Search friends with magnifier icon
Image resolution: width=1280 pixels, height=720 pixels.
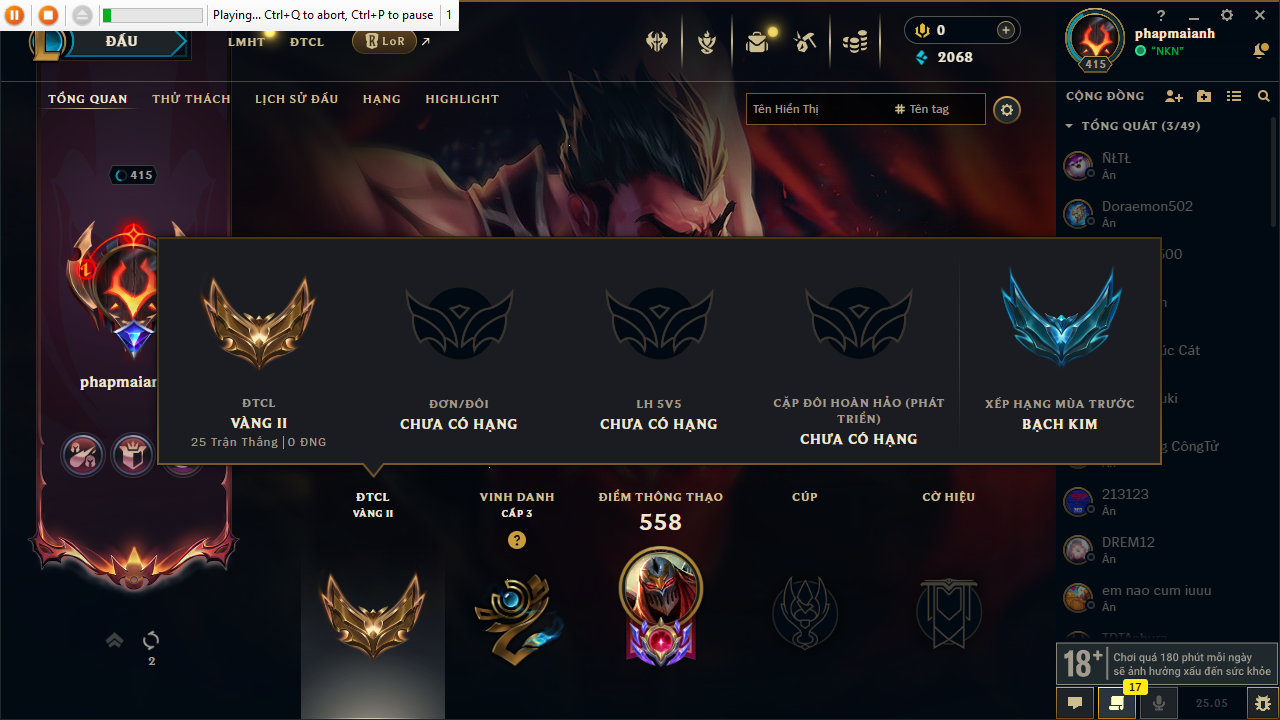[x=1264, y=96]
